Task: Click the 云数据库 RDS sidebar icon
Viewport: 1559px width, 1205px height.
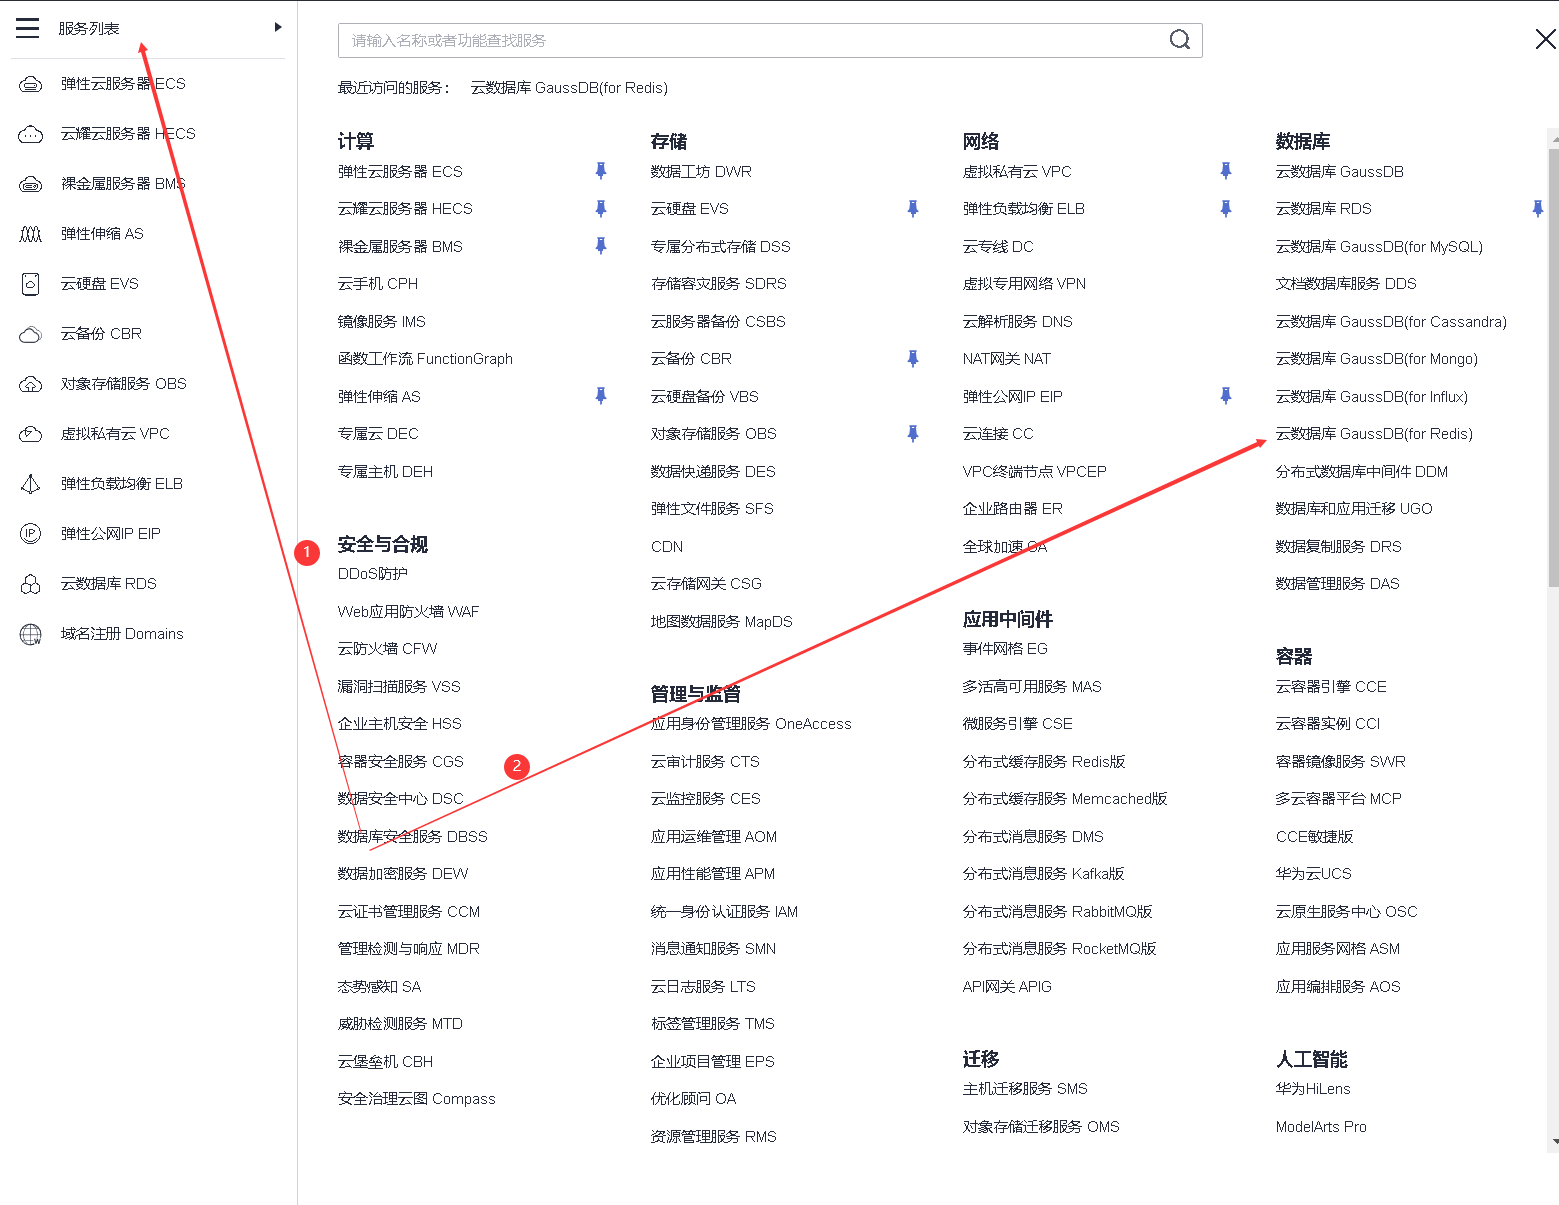Action: 31,584
